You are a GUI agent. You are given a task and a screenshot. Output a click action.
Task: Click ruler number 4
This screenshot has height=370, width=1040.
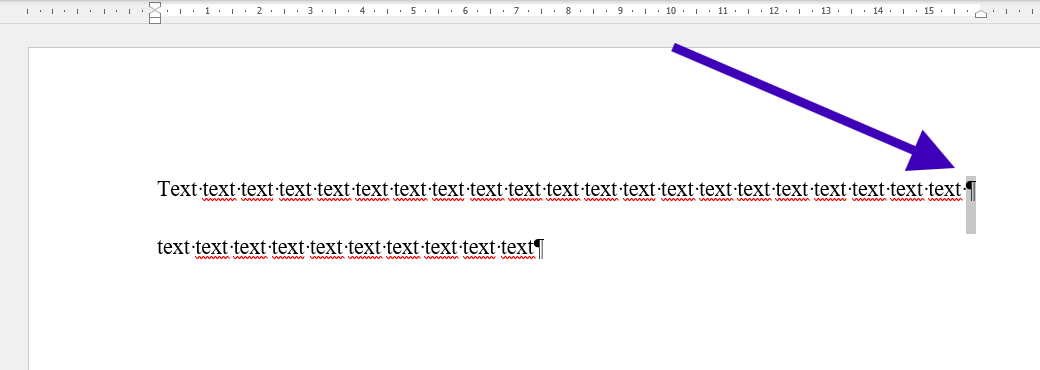[362, 11]
